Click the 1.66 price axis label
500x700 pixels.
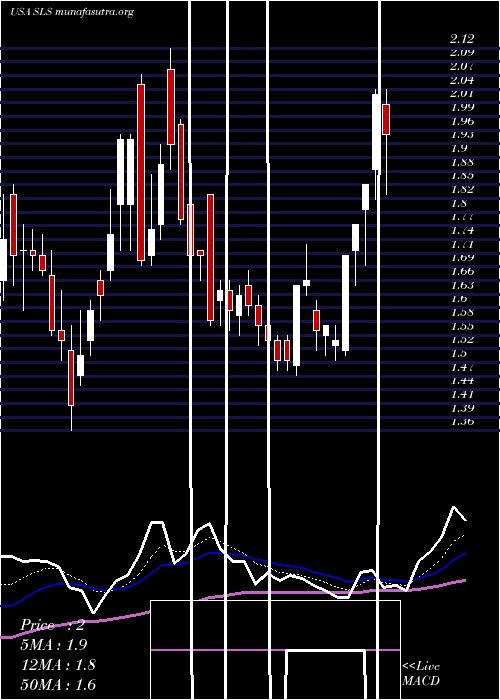click(x=462, y=271)
